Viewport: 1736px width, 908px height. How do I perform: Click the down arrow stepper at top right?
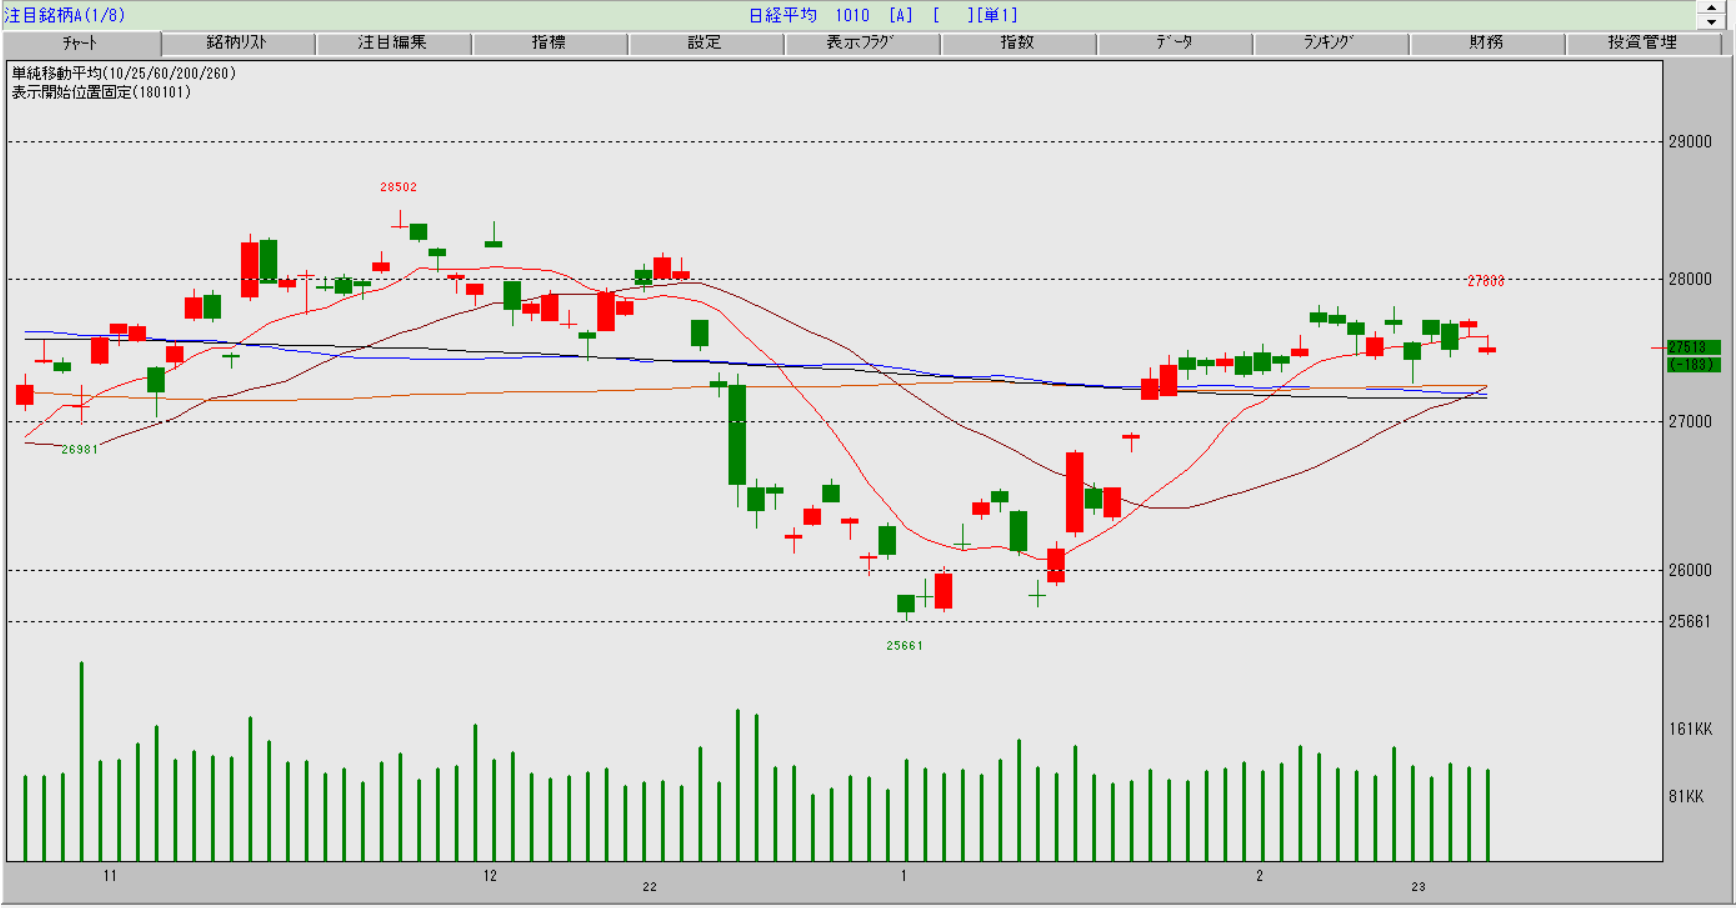click(x=1711, y=22)
